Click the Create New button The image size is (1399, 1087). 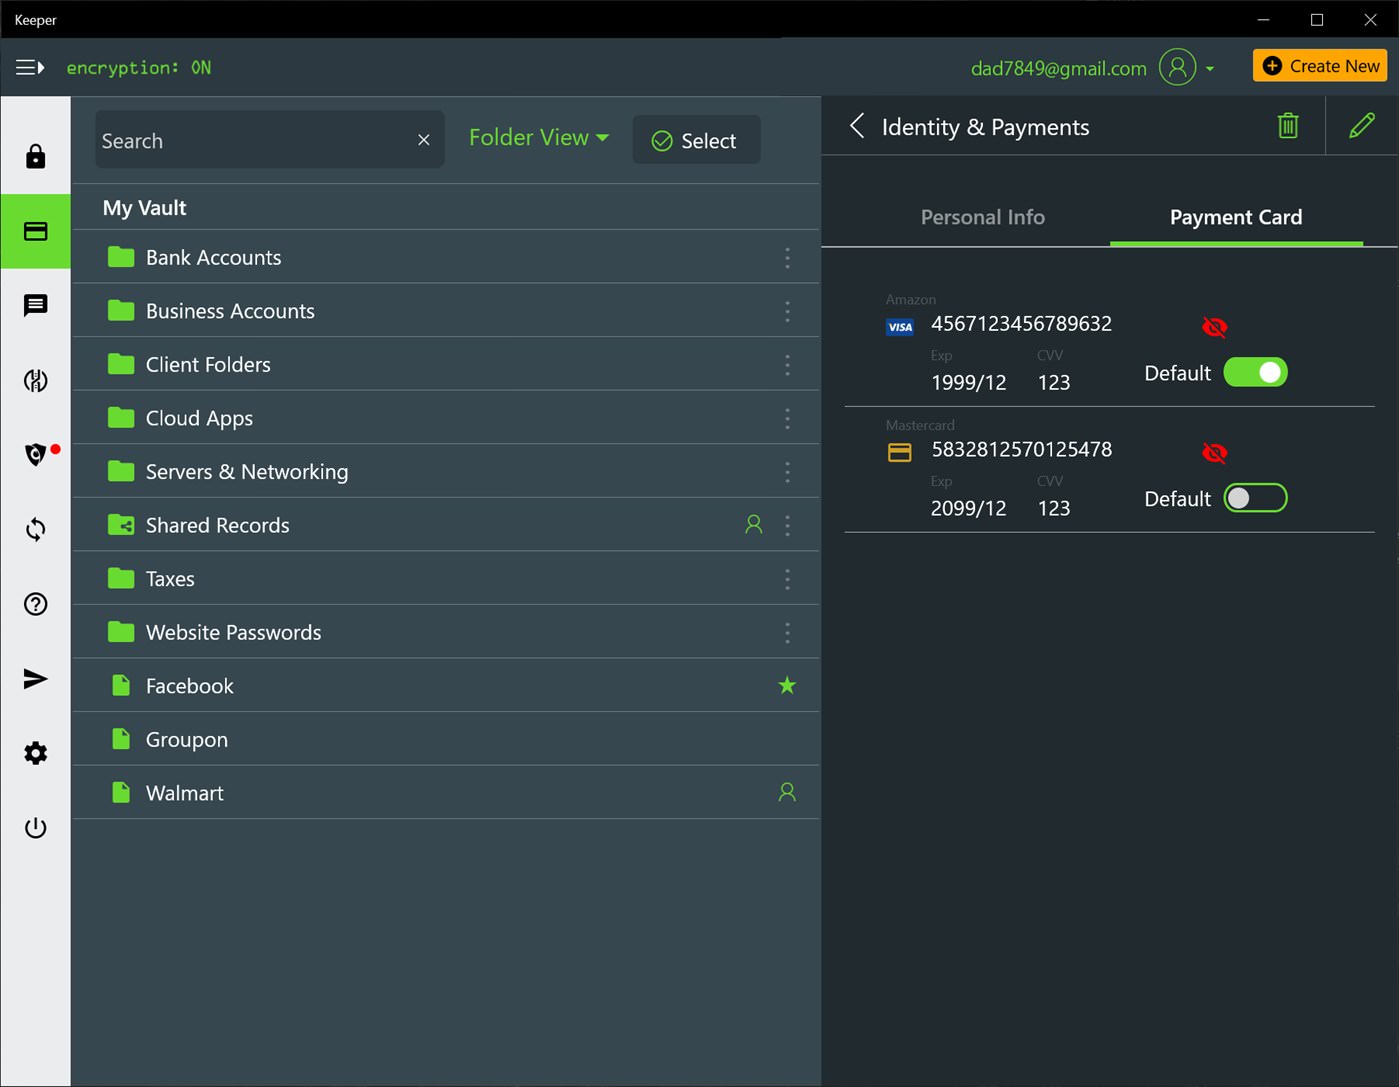[1320, 66]
